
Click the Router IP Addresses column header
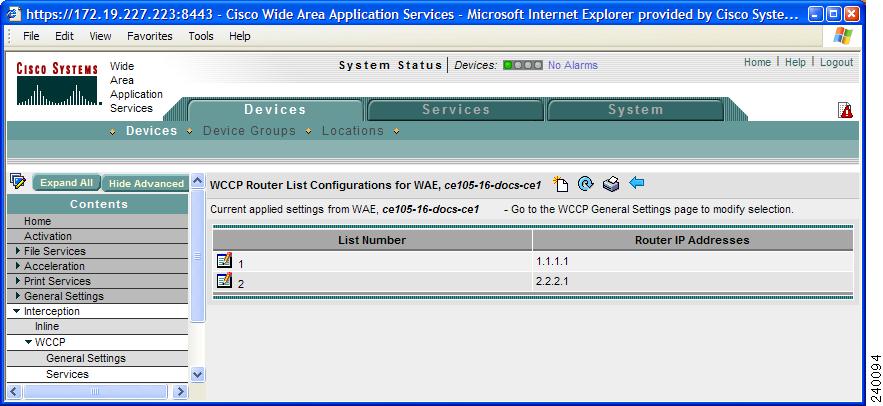pyautogui.click(x=692, y=240)
